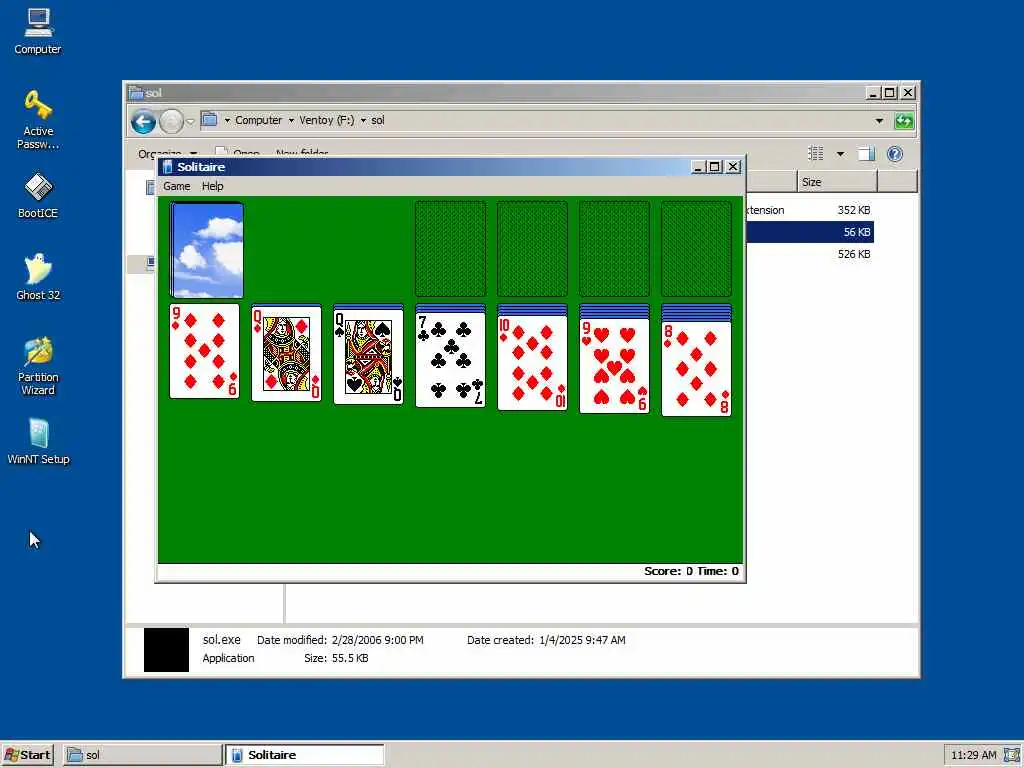Select the 7 of clubs card
This screenshot has height=768, width=1024.
pos(451,359)
